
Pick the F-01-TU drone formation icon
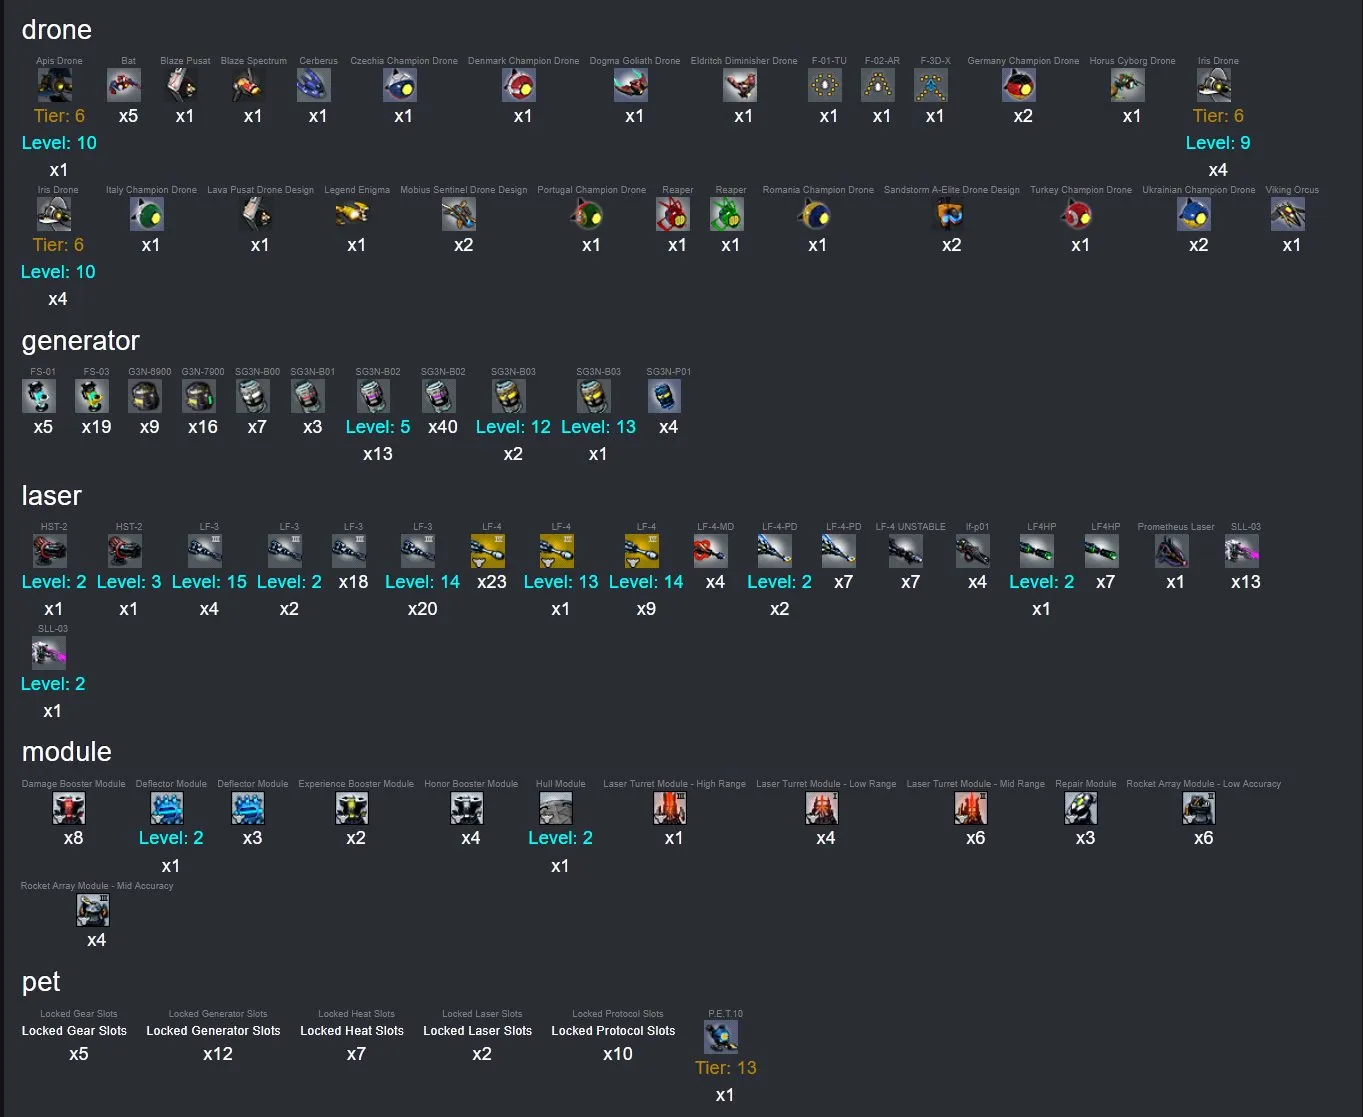click(x=825, y=86)
